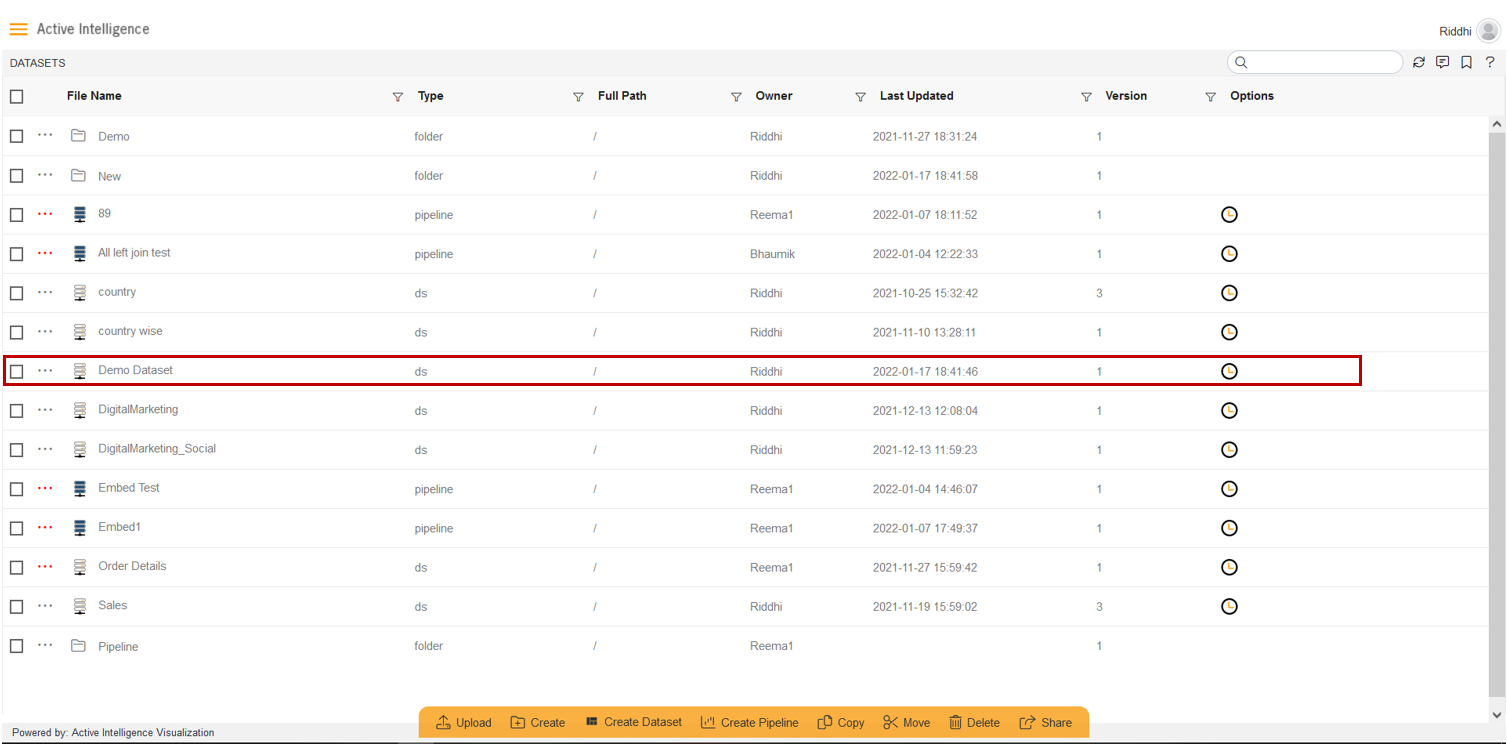Select checkbox for Order Details row
The height and width of the screenshot is (745, 1507).
point(16,567)
